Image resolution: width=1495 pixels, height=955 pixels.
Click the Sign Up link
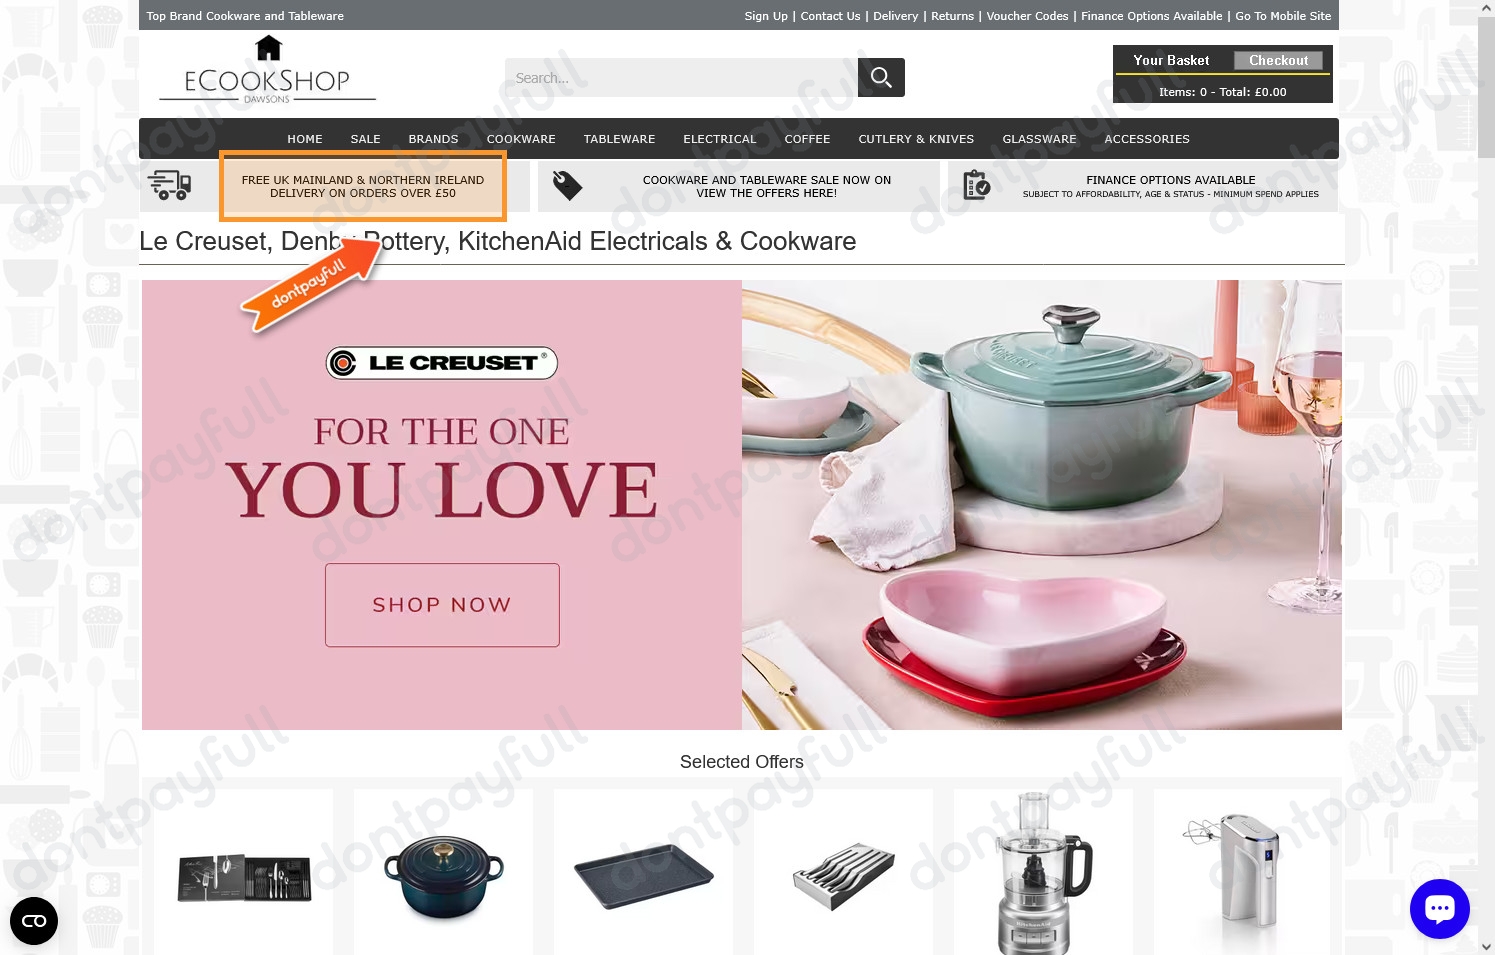(766, 16)
